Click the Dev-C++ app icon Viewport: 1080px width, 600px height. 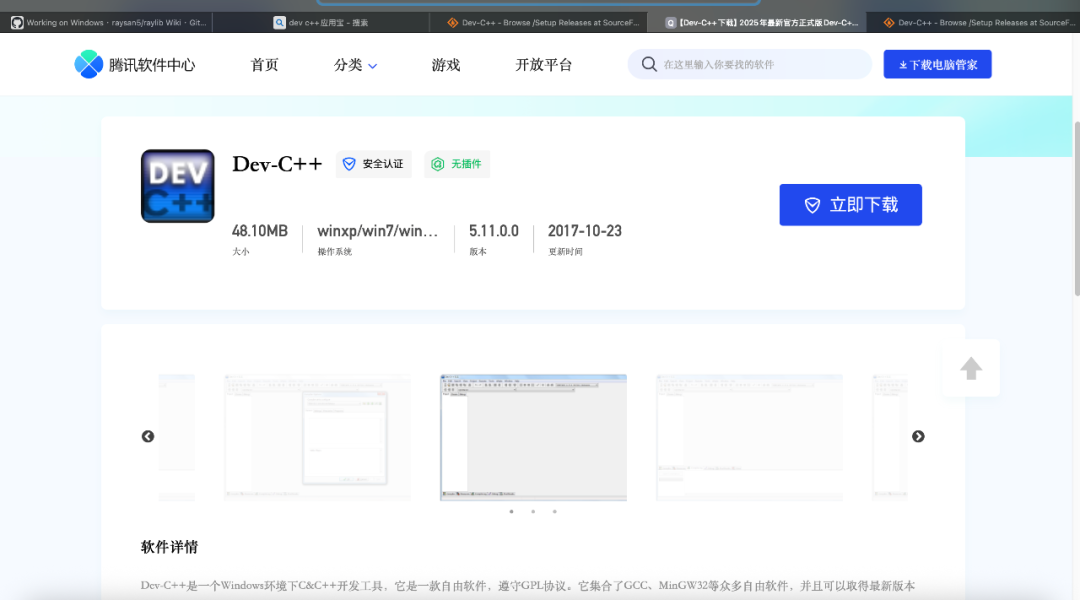point(178,186)
